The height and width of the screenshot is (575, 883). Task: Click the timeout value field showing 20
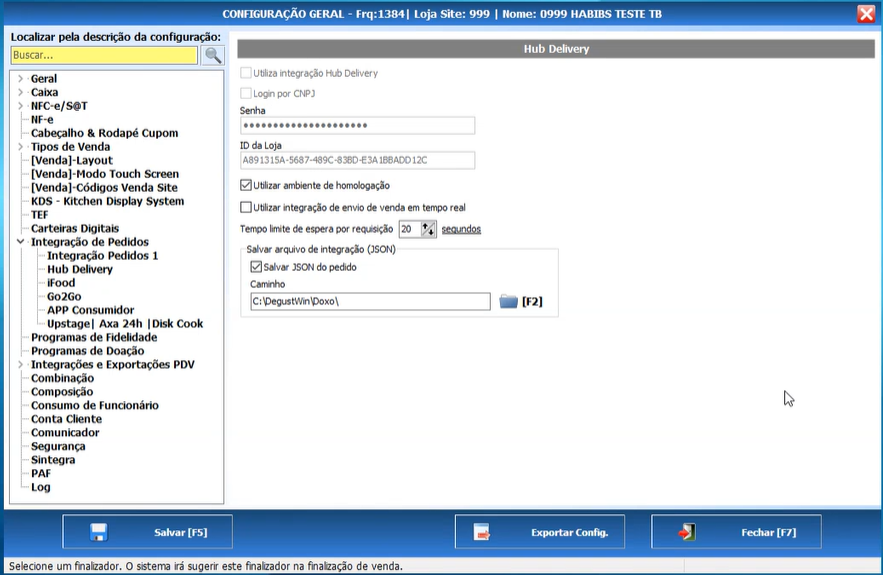click(410, 229)
